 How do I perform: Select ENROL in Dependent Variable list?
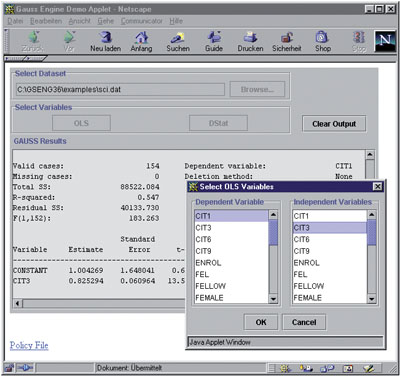(x=231, y=263)
